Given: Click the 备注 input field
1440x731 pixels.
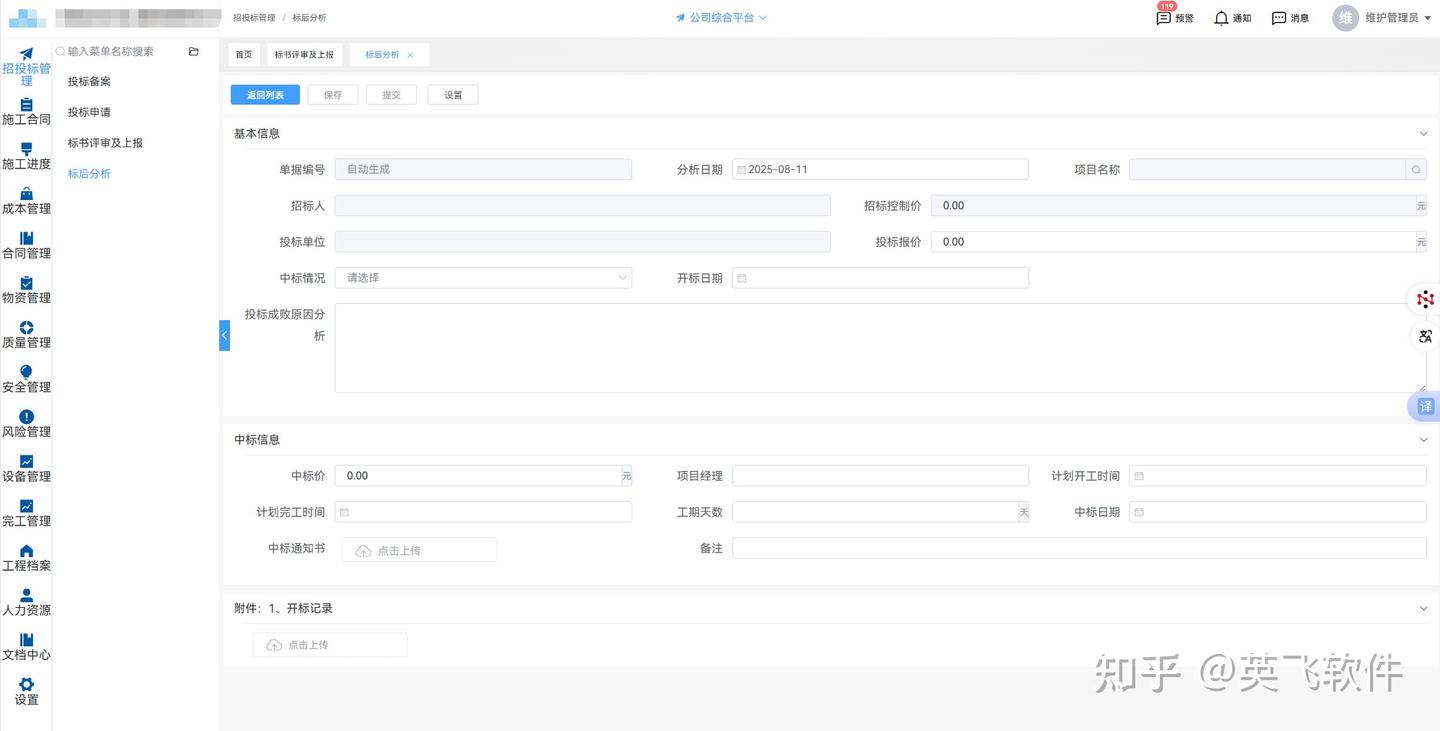Looking at the screenshot, I should pyautogui.click(x=1079, y=548).
